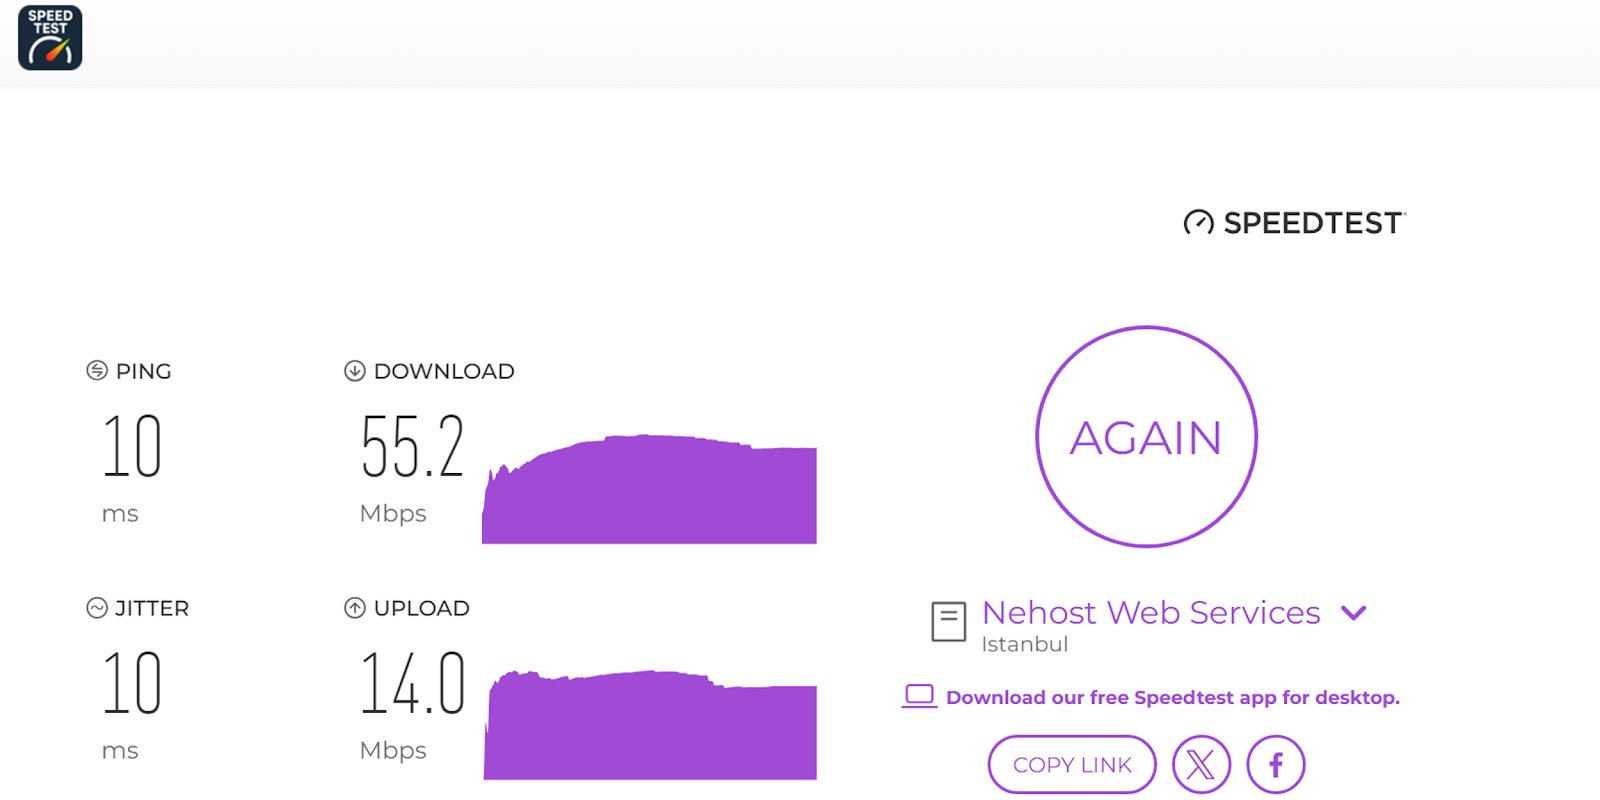Click the Istanbul server location text
The width and height of the screenshot is (1600, 800).
point(1024,645)
